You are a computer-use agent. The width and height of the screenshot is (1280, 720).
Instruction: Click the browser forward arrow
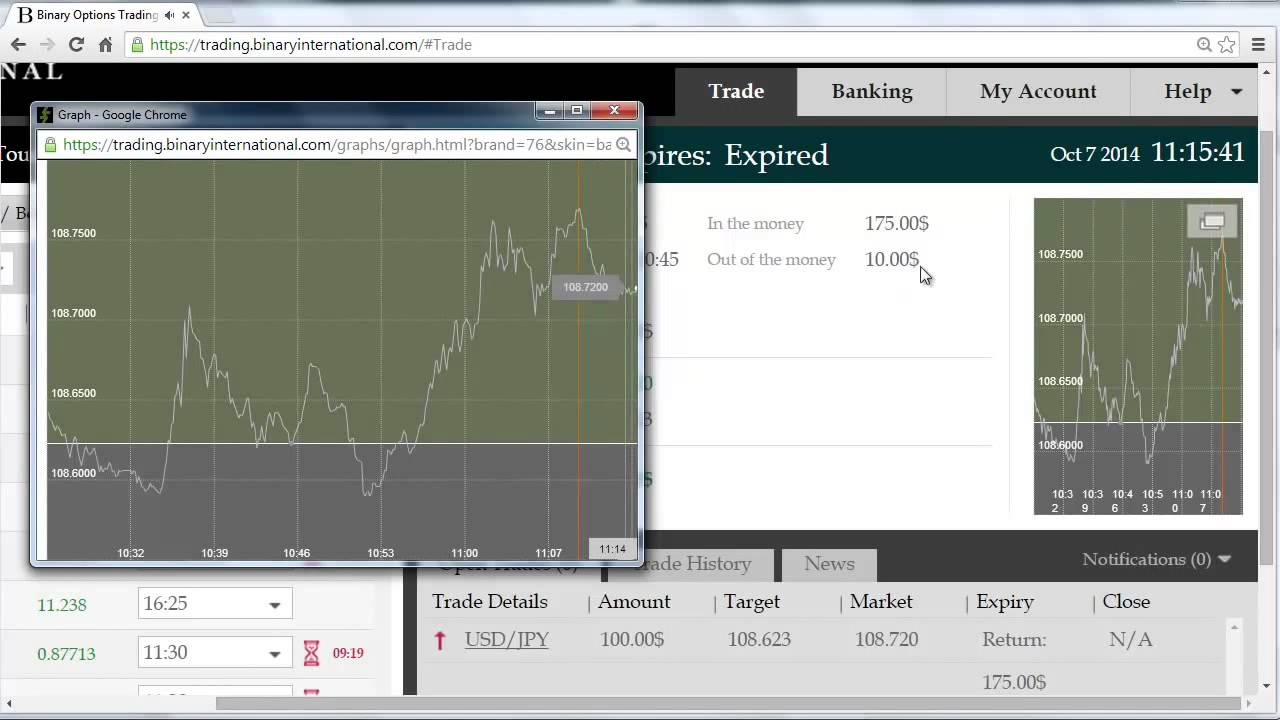coord(47,44)
